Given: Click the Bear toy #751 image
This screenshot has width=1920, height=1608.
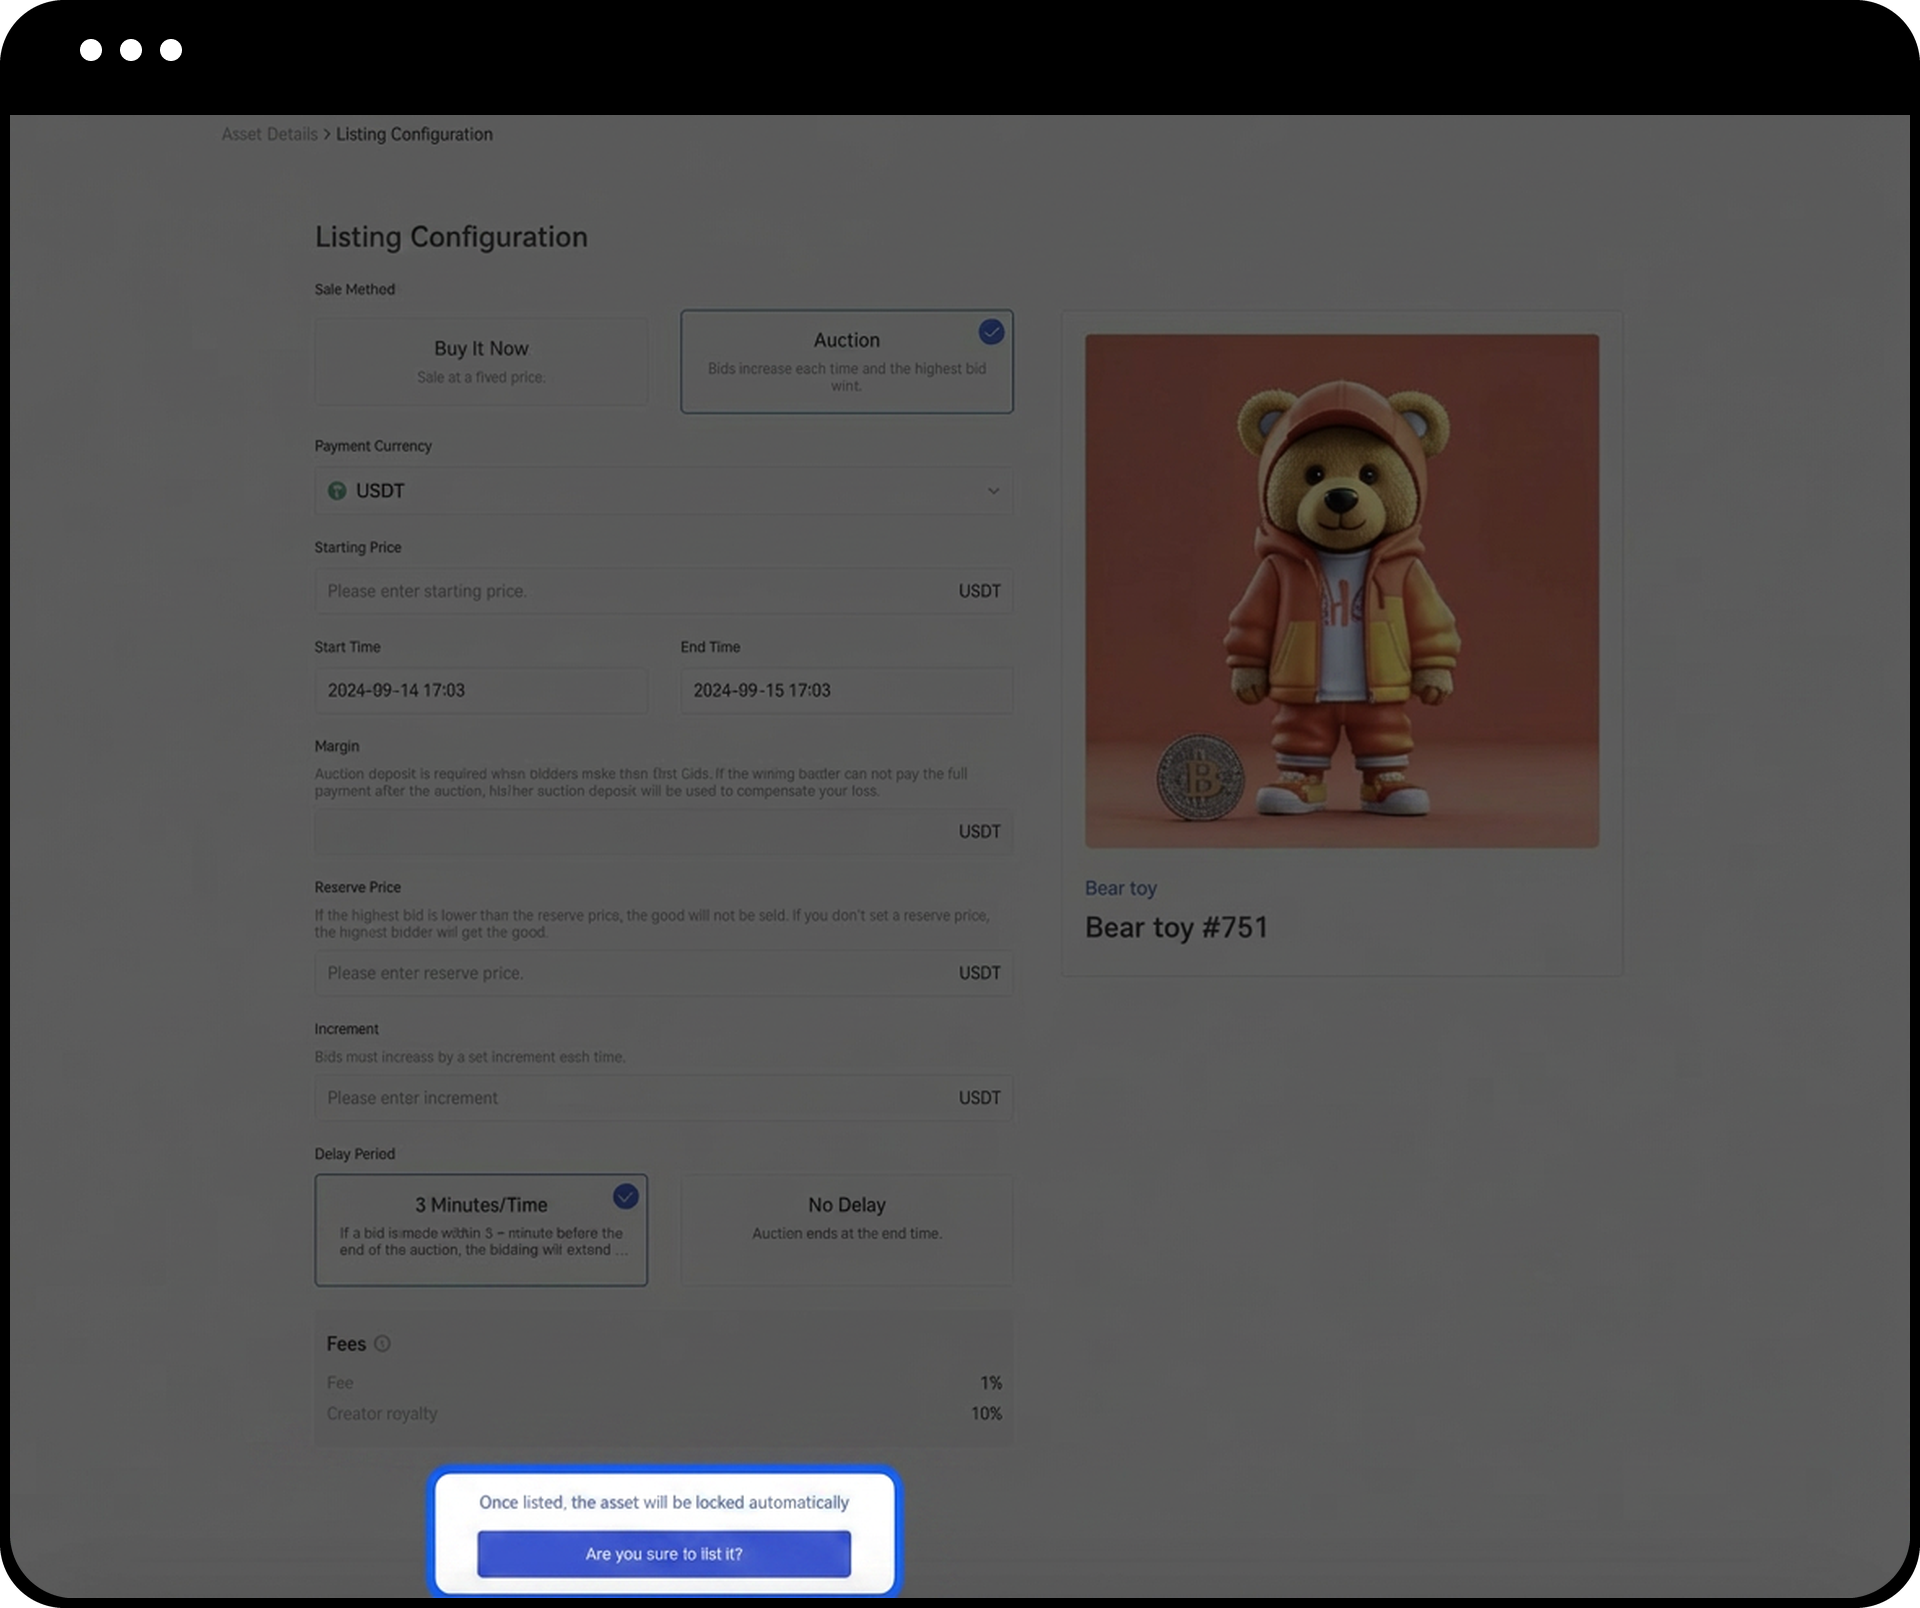Looking at the screenshot, I should pyautogui.click(x=1341, y=591).
